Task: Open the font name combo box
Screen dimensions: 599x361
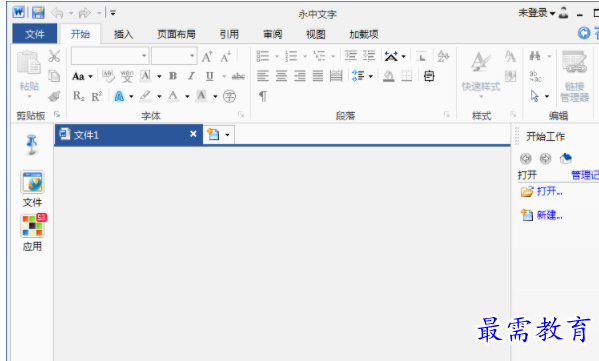Action: [110, 56]
